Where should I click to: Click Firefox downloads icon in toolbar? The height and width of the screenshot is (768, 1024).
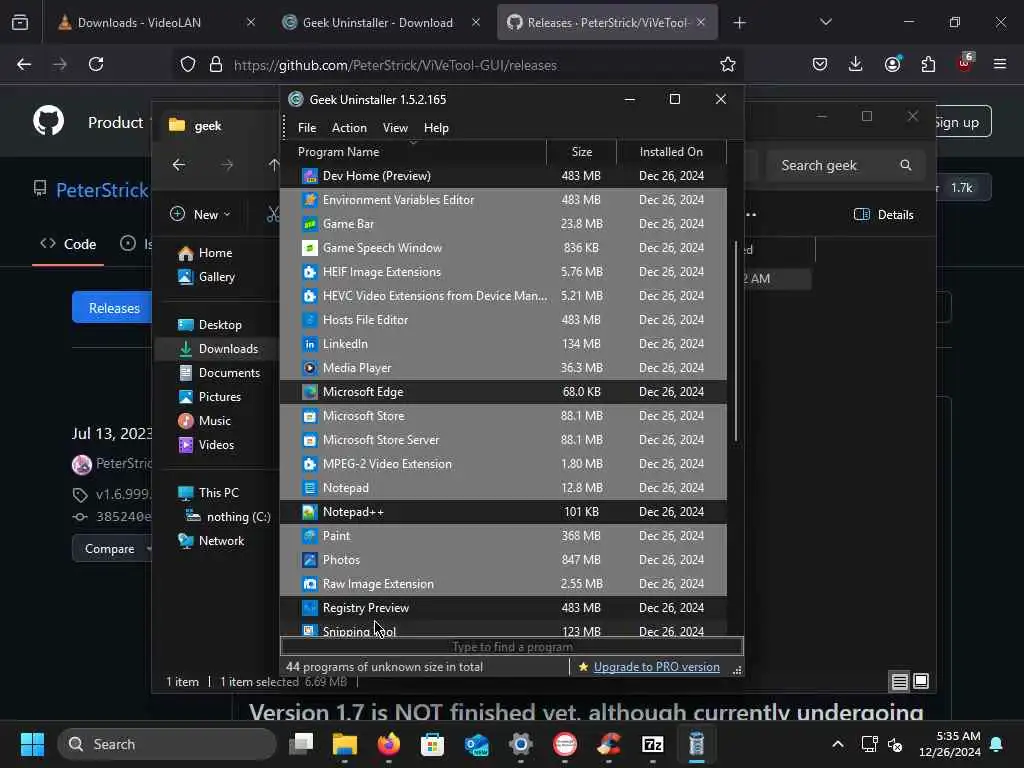(x=856, y=64)
